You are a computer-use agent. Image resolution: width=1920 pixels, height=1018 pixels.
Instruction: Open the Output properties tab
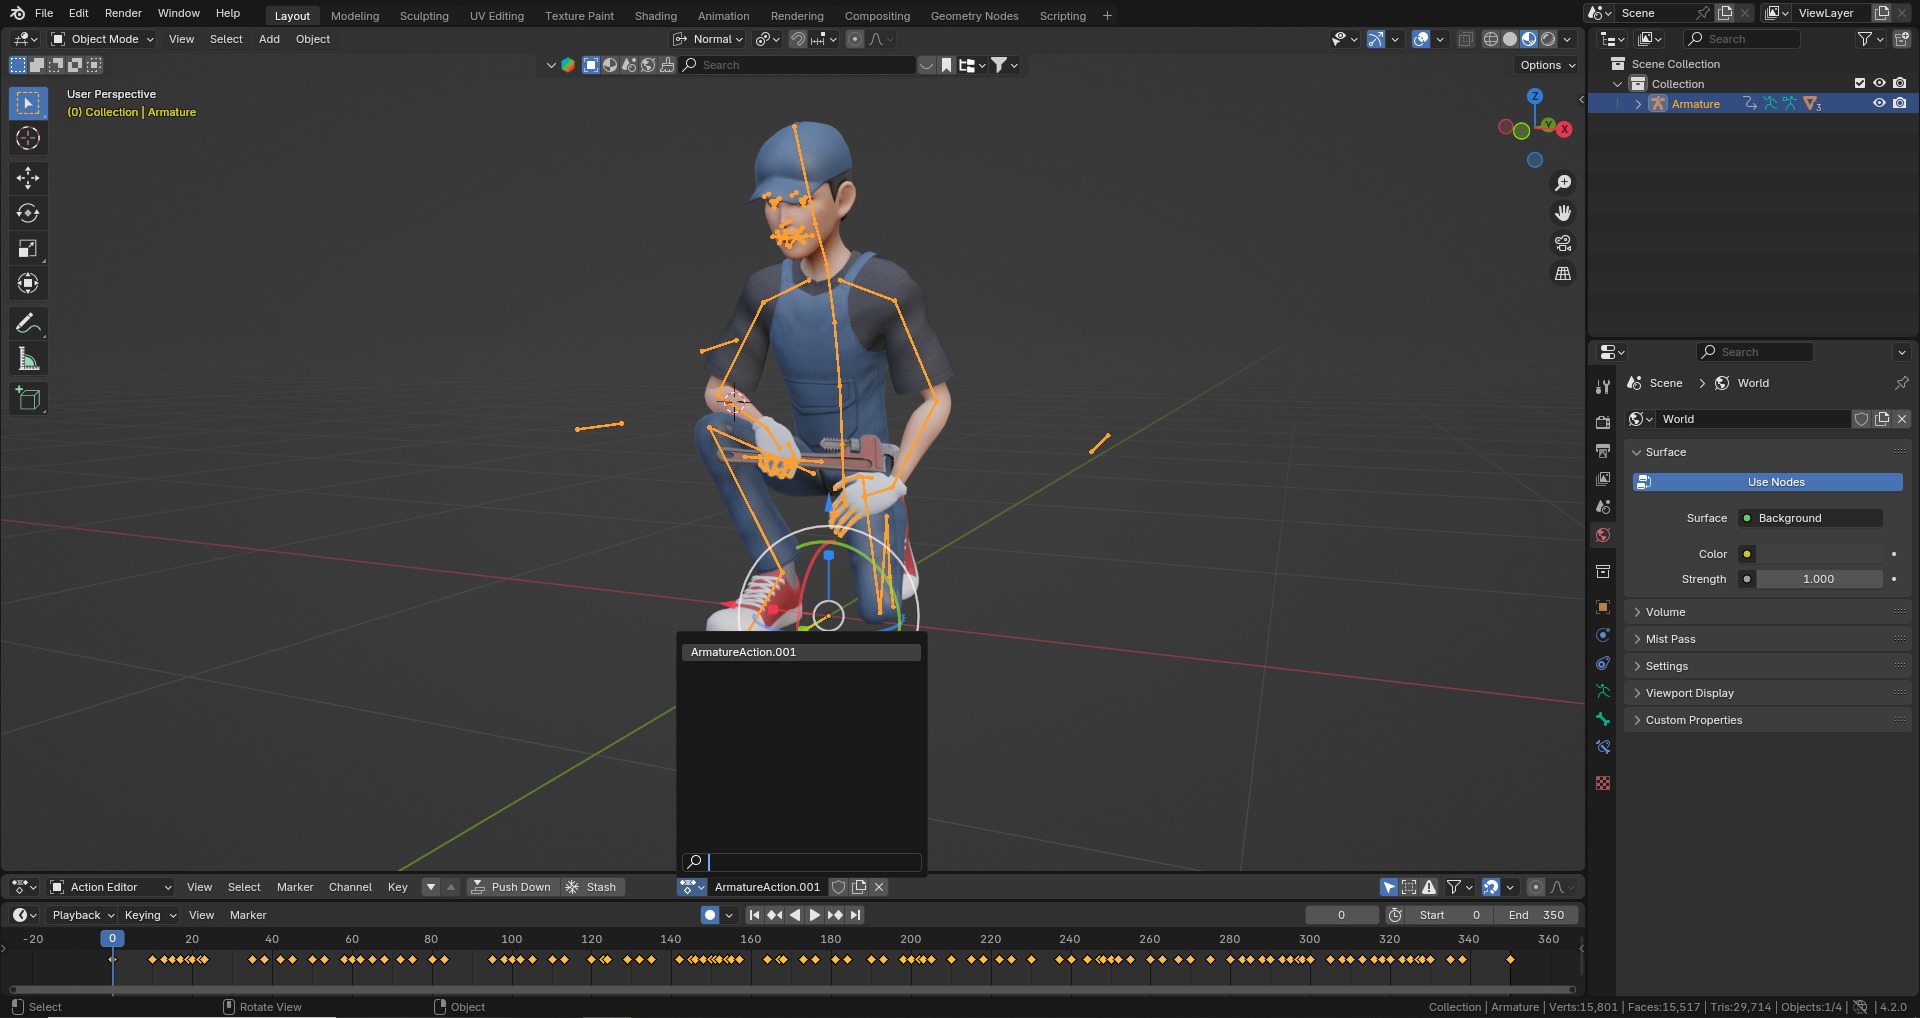(x=1603, y=451)
